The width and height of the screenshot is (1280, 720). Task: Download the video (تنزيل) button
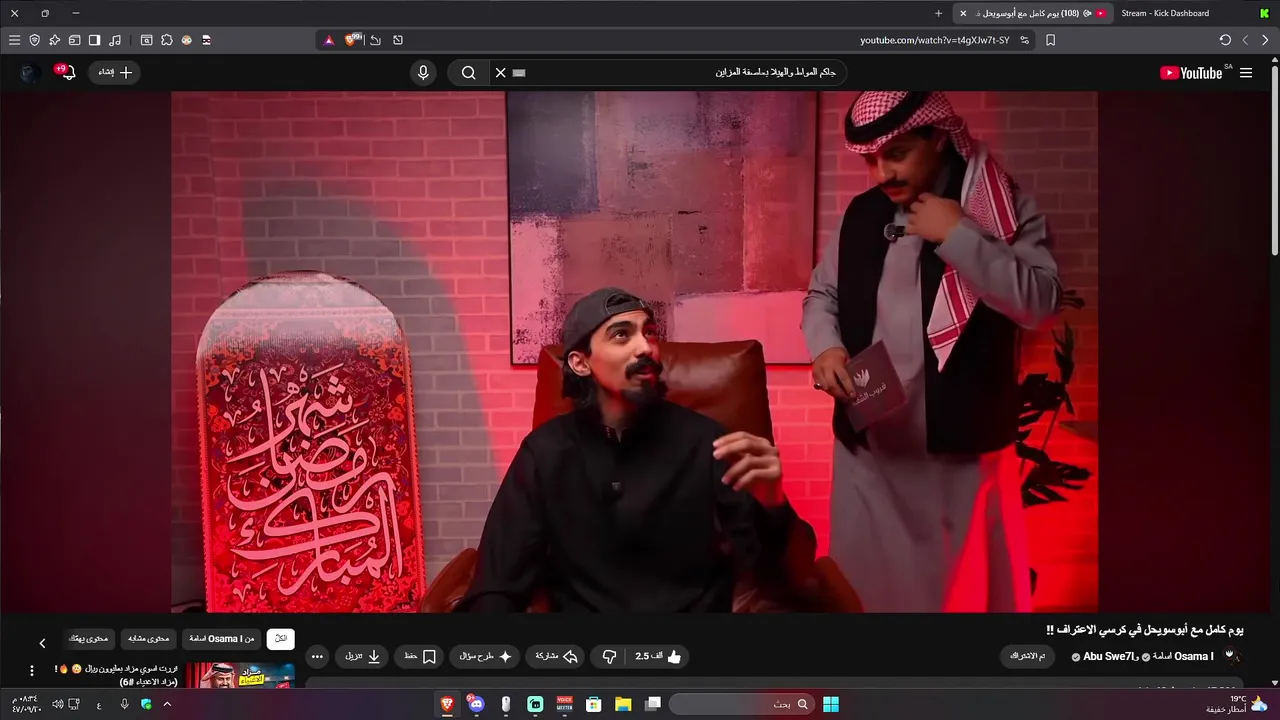tap(363, 656)
